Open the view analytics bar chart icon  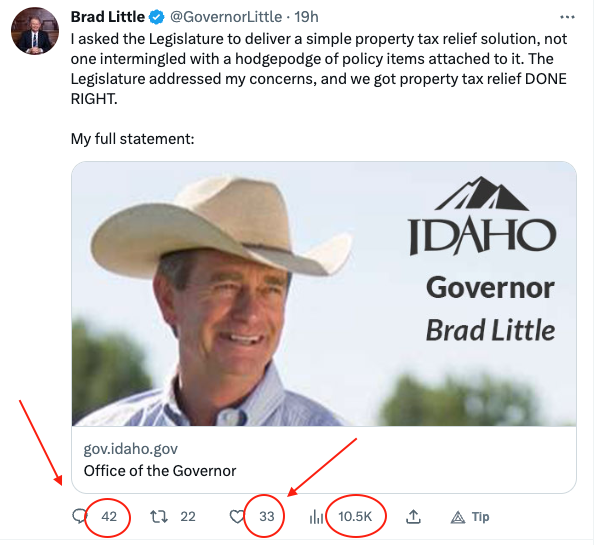[x=316, y=517]
